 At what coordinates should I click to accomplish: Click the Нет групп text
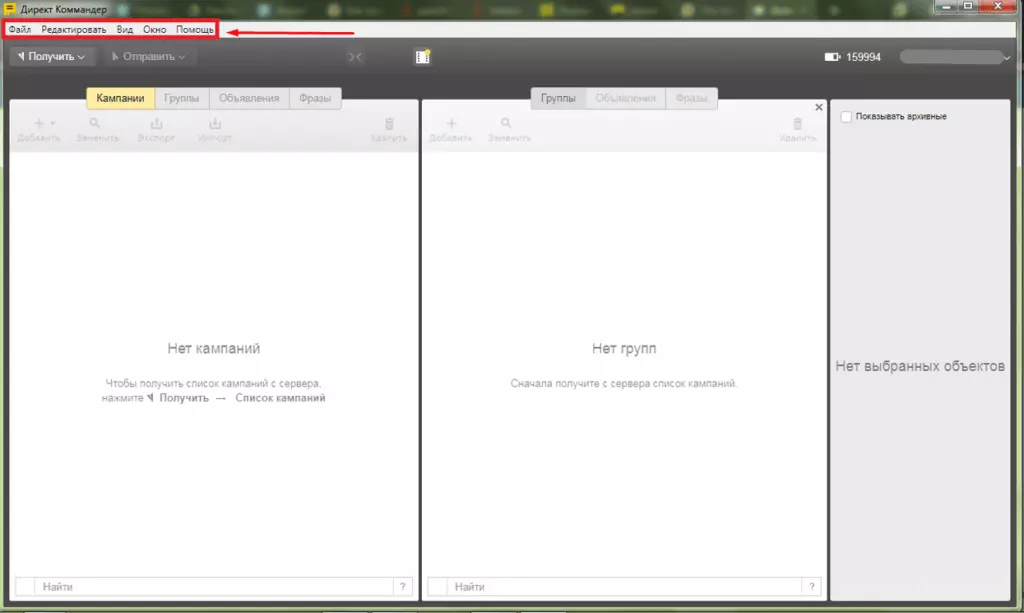pyautogui.click(x=624, y=349)
